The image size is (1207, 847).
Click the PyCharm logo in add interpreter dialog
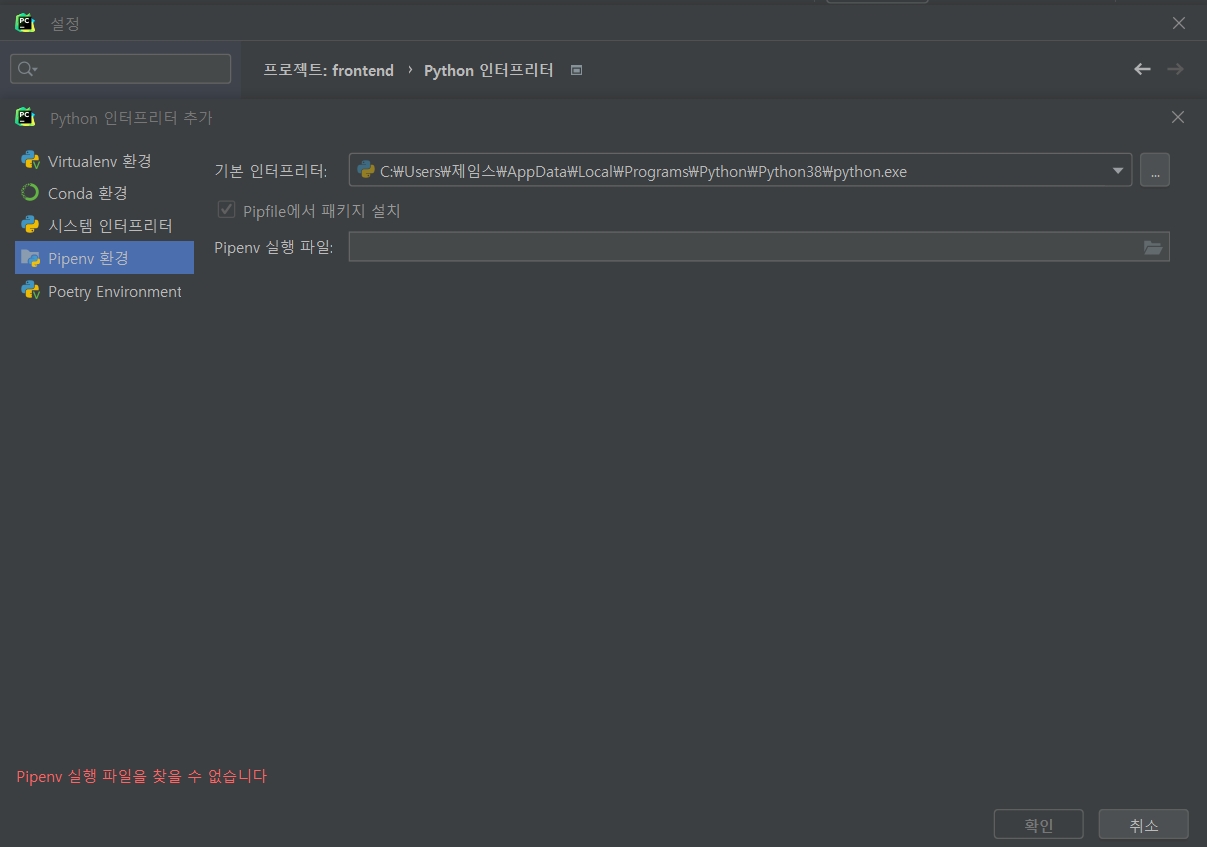tap(25, 117)
